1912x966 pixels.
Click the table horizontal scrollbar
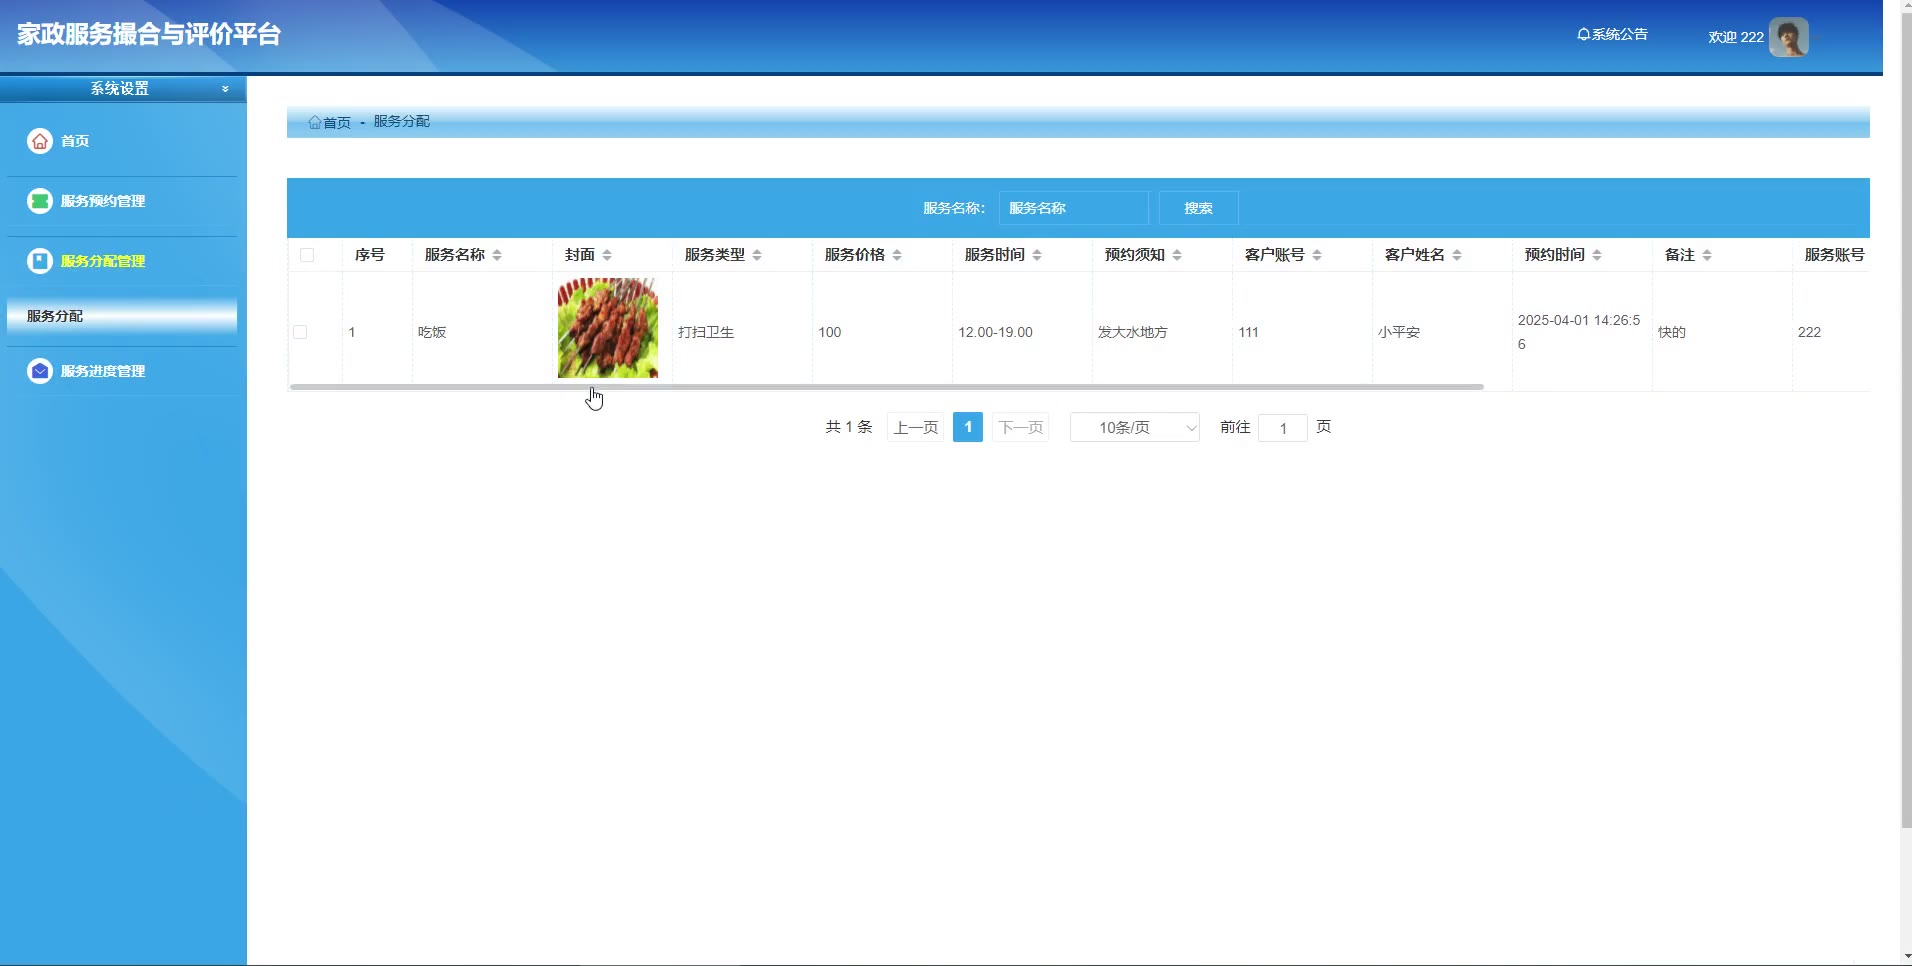[x=886, y=386]
